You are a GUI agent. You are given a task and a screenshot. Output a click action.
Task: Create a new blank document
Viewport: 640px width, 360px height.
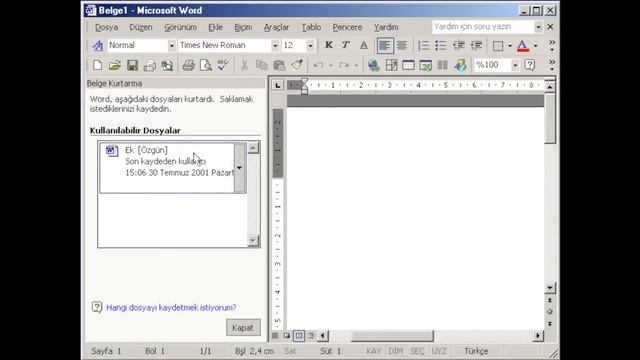pyautogui.click(x=98, y=65)
